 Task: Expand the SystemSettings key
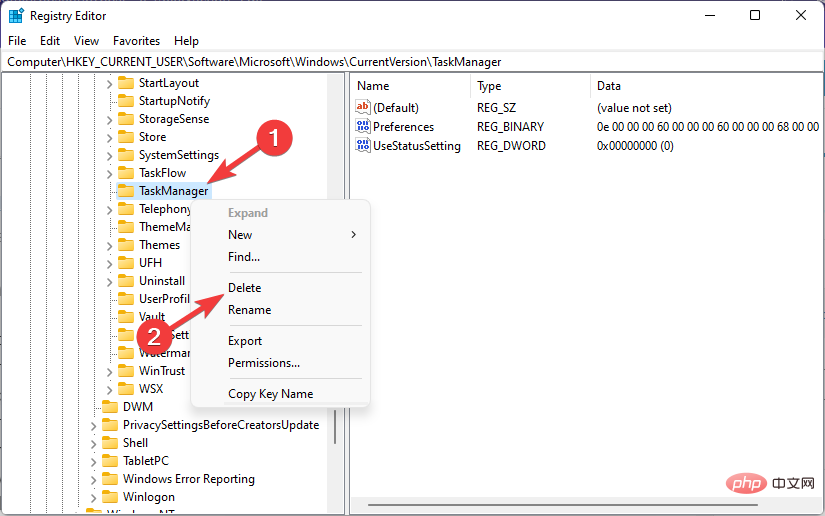pos(109,156)
